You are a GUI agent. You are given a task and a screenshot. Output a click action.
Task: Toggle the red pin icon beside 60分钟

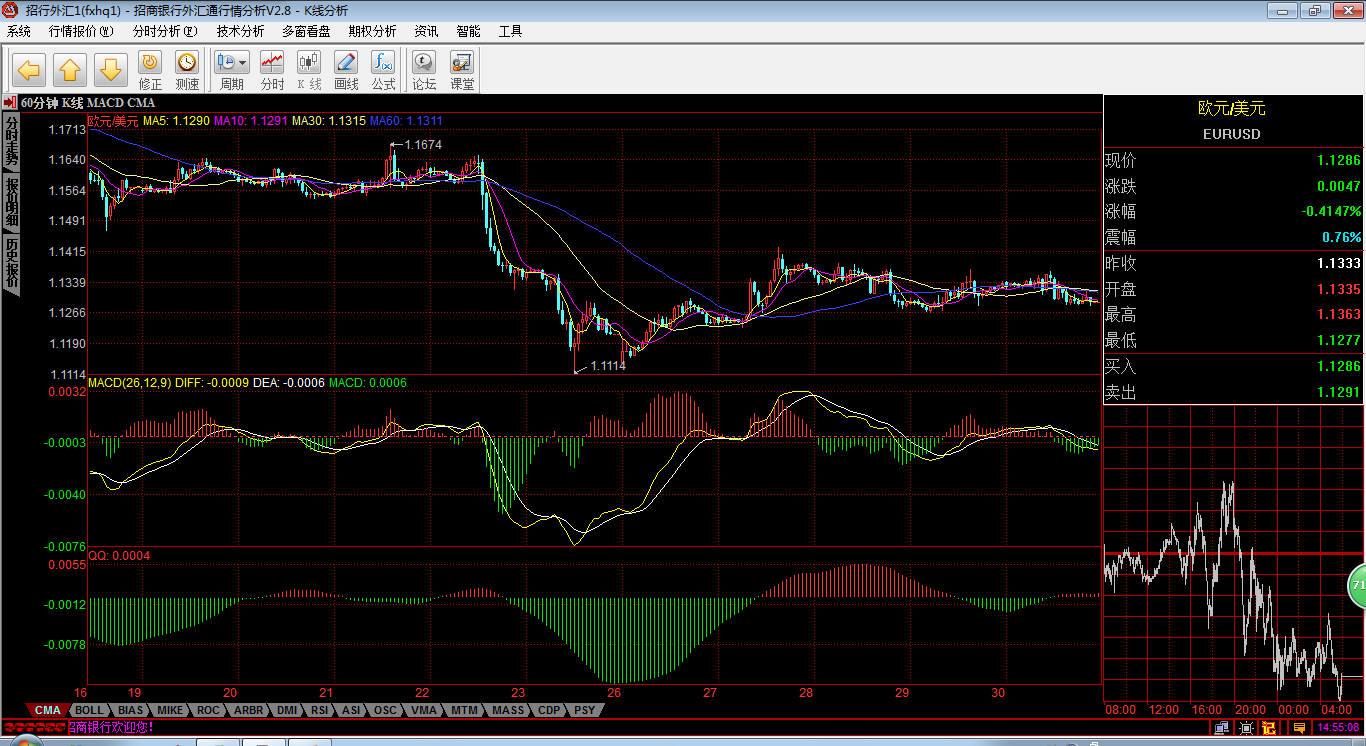click(x=9, y=102)
